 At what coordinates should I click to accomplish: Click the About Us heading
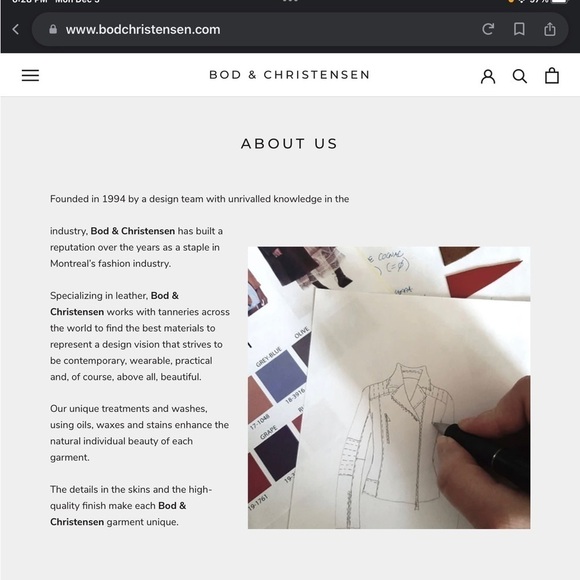[289, 144]
